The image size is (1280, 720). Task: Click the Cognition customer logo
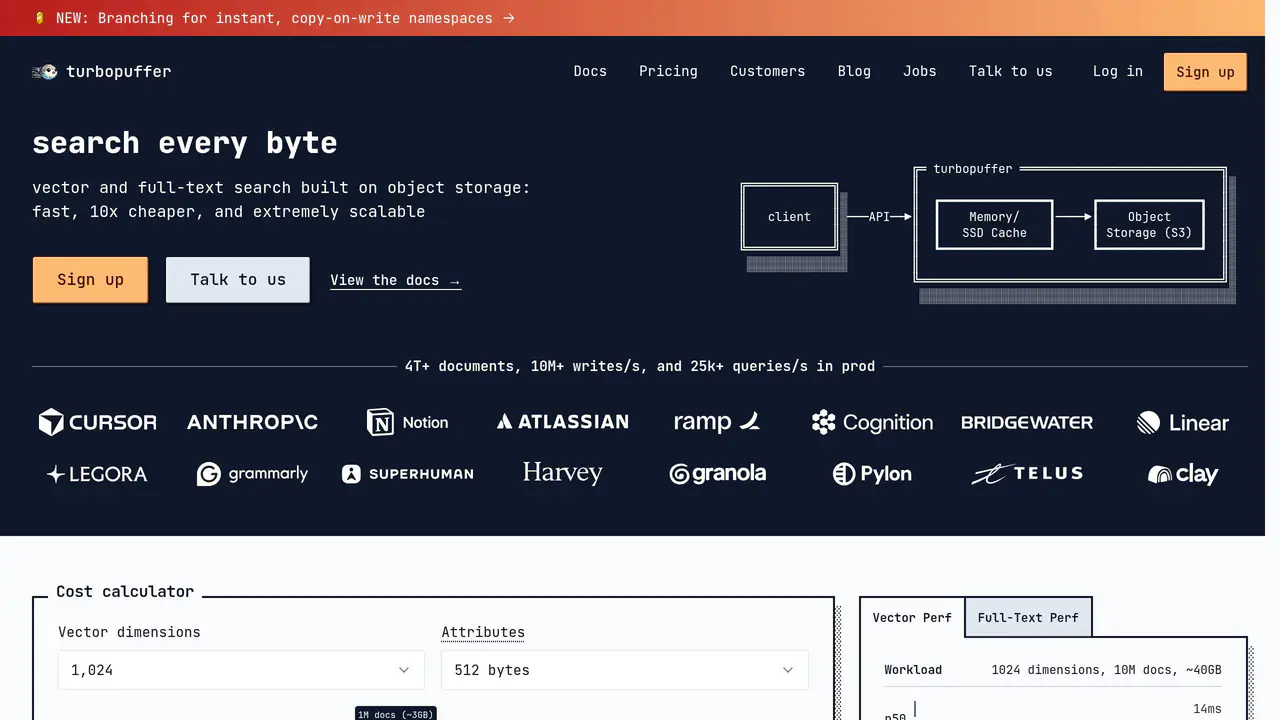click(x=872, y=422)
